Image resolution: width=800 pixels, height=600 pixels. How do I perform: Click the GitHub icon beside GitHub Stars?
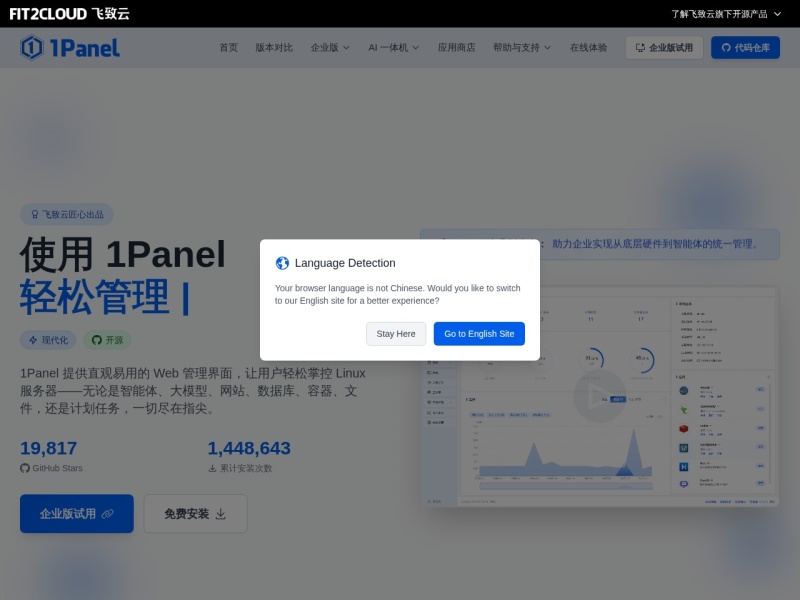coord(25,468)
